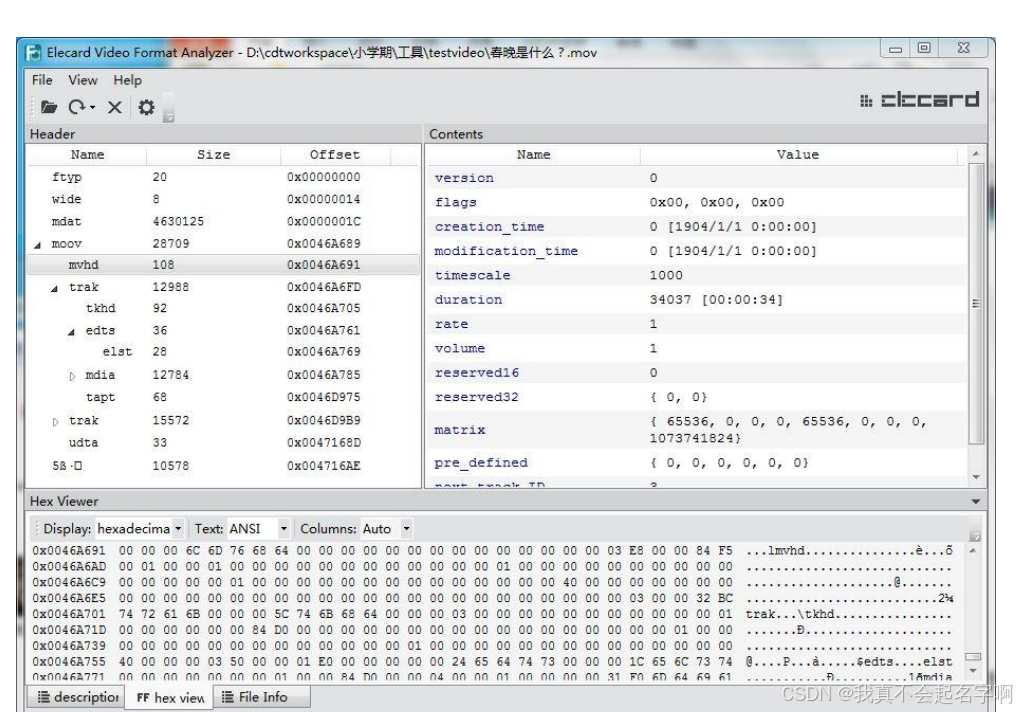
Task: Maximize the Elecard analyzer window
Action: pos(924,49)
